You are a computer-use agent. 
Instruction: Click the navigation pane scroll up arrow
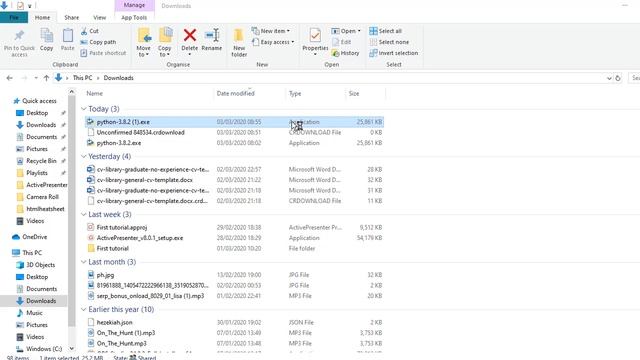(x=72, y=92)
